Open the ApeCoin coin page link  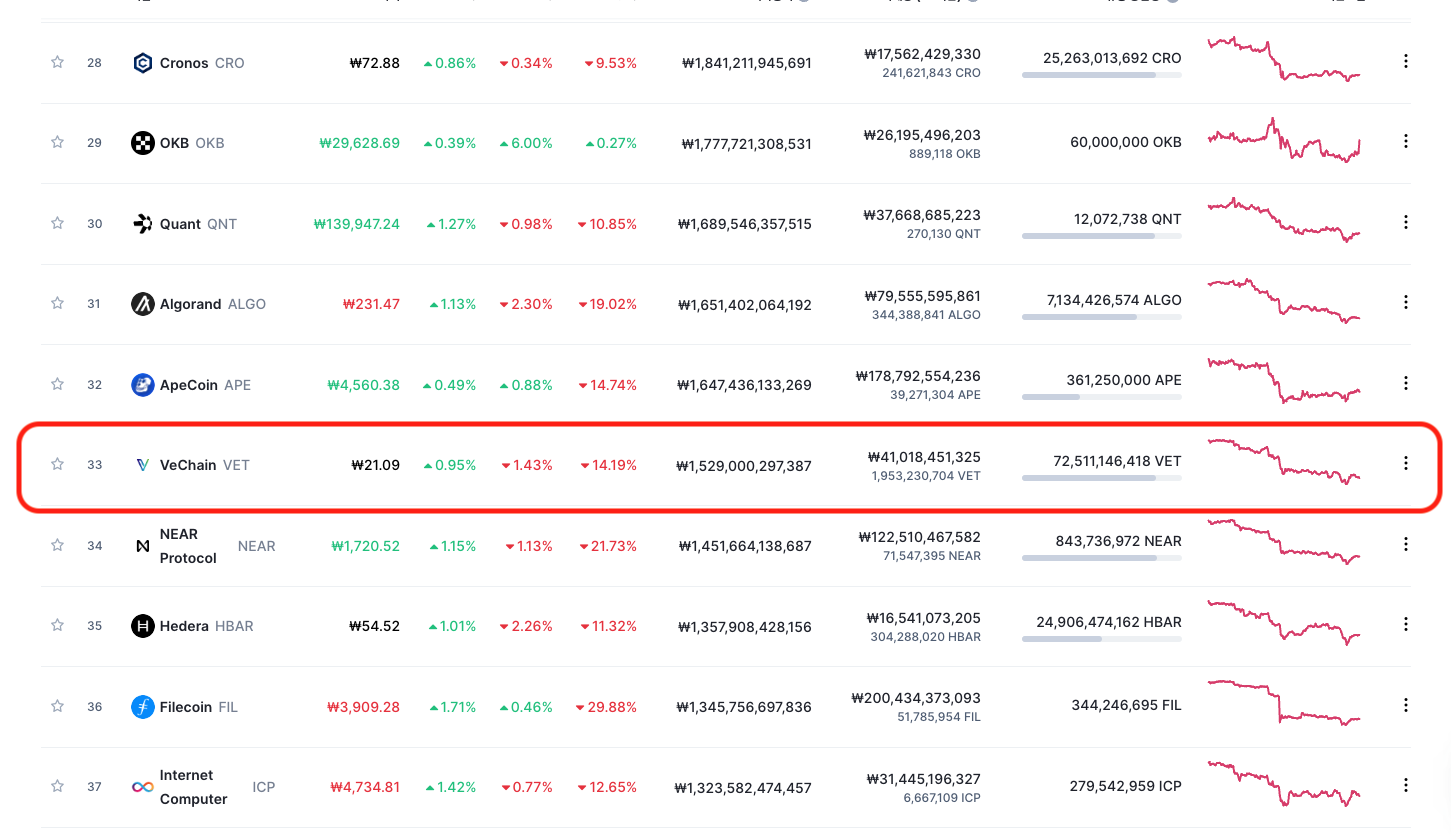click(192, 385)
